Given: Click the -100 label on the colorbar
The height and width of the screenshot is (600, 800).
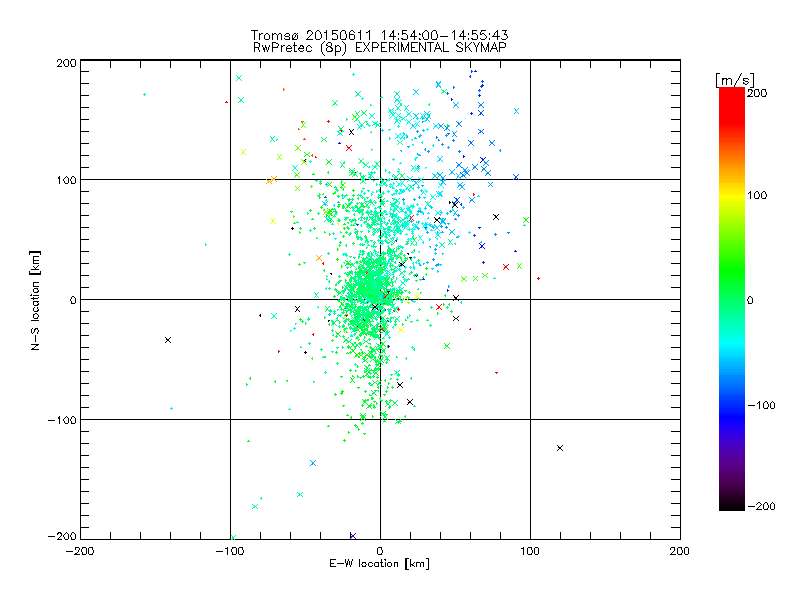Looking at the screenshot, I should (x=761, y=406).
